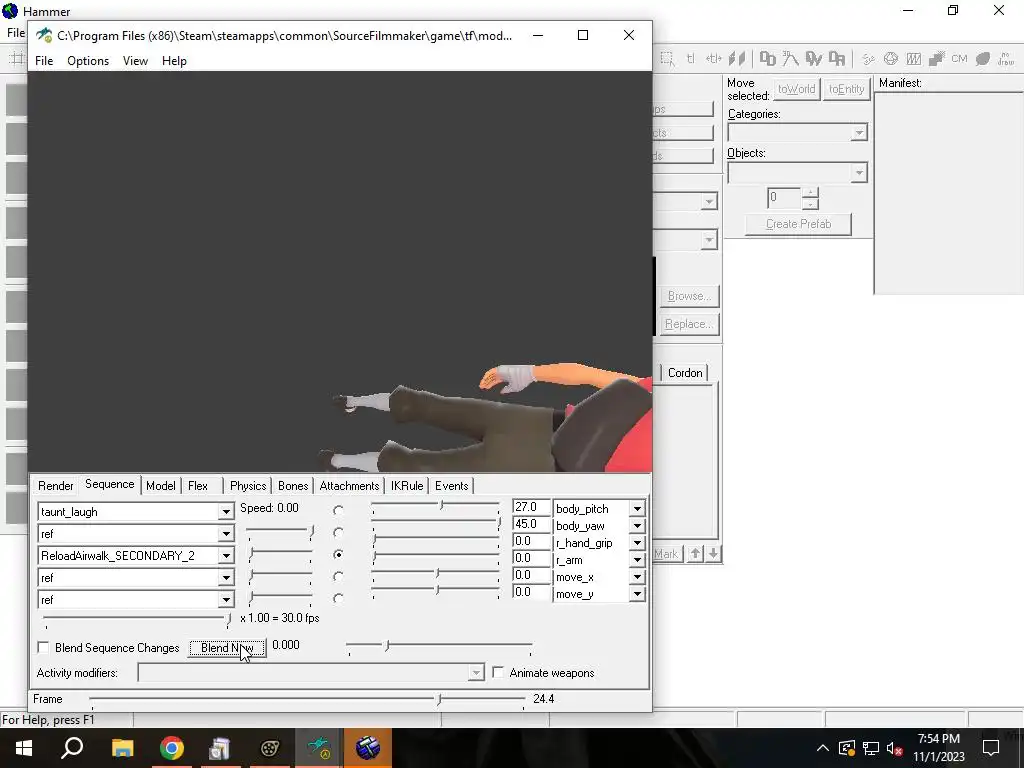Switch to Hammer via its taskbar icon
Viewport: 1024px width, 768px height.
368,748
